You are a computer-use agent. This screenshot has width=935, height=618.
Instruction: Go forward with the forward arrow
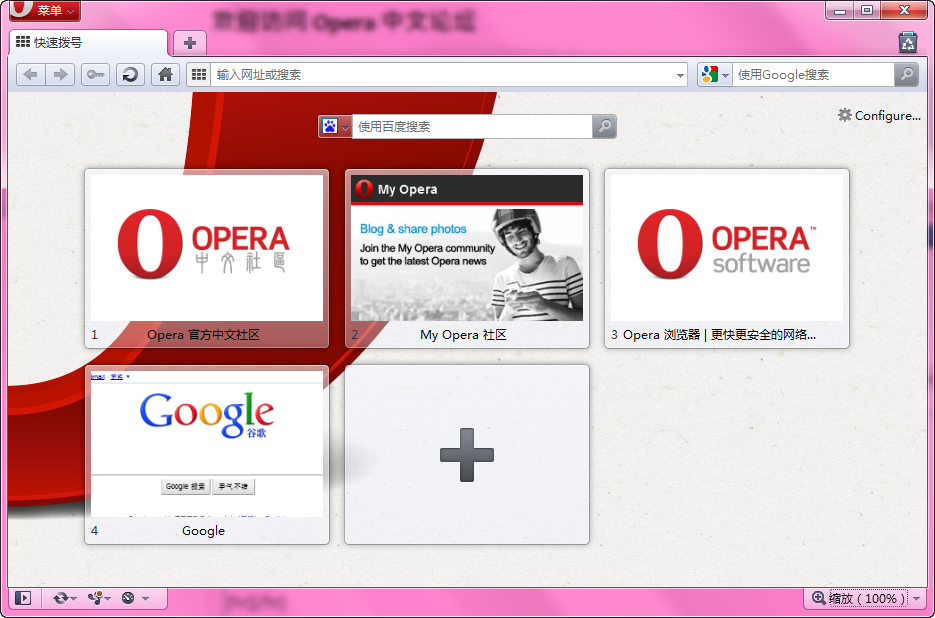tap(60, 75)
